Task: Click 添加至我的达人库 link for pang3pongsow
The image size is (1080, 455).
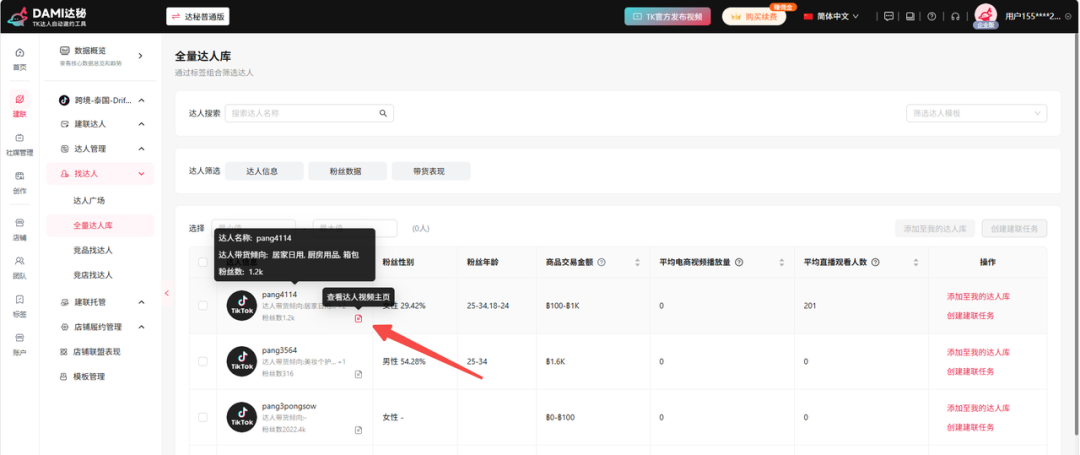Action: tap(978, 408)
